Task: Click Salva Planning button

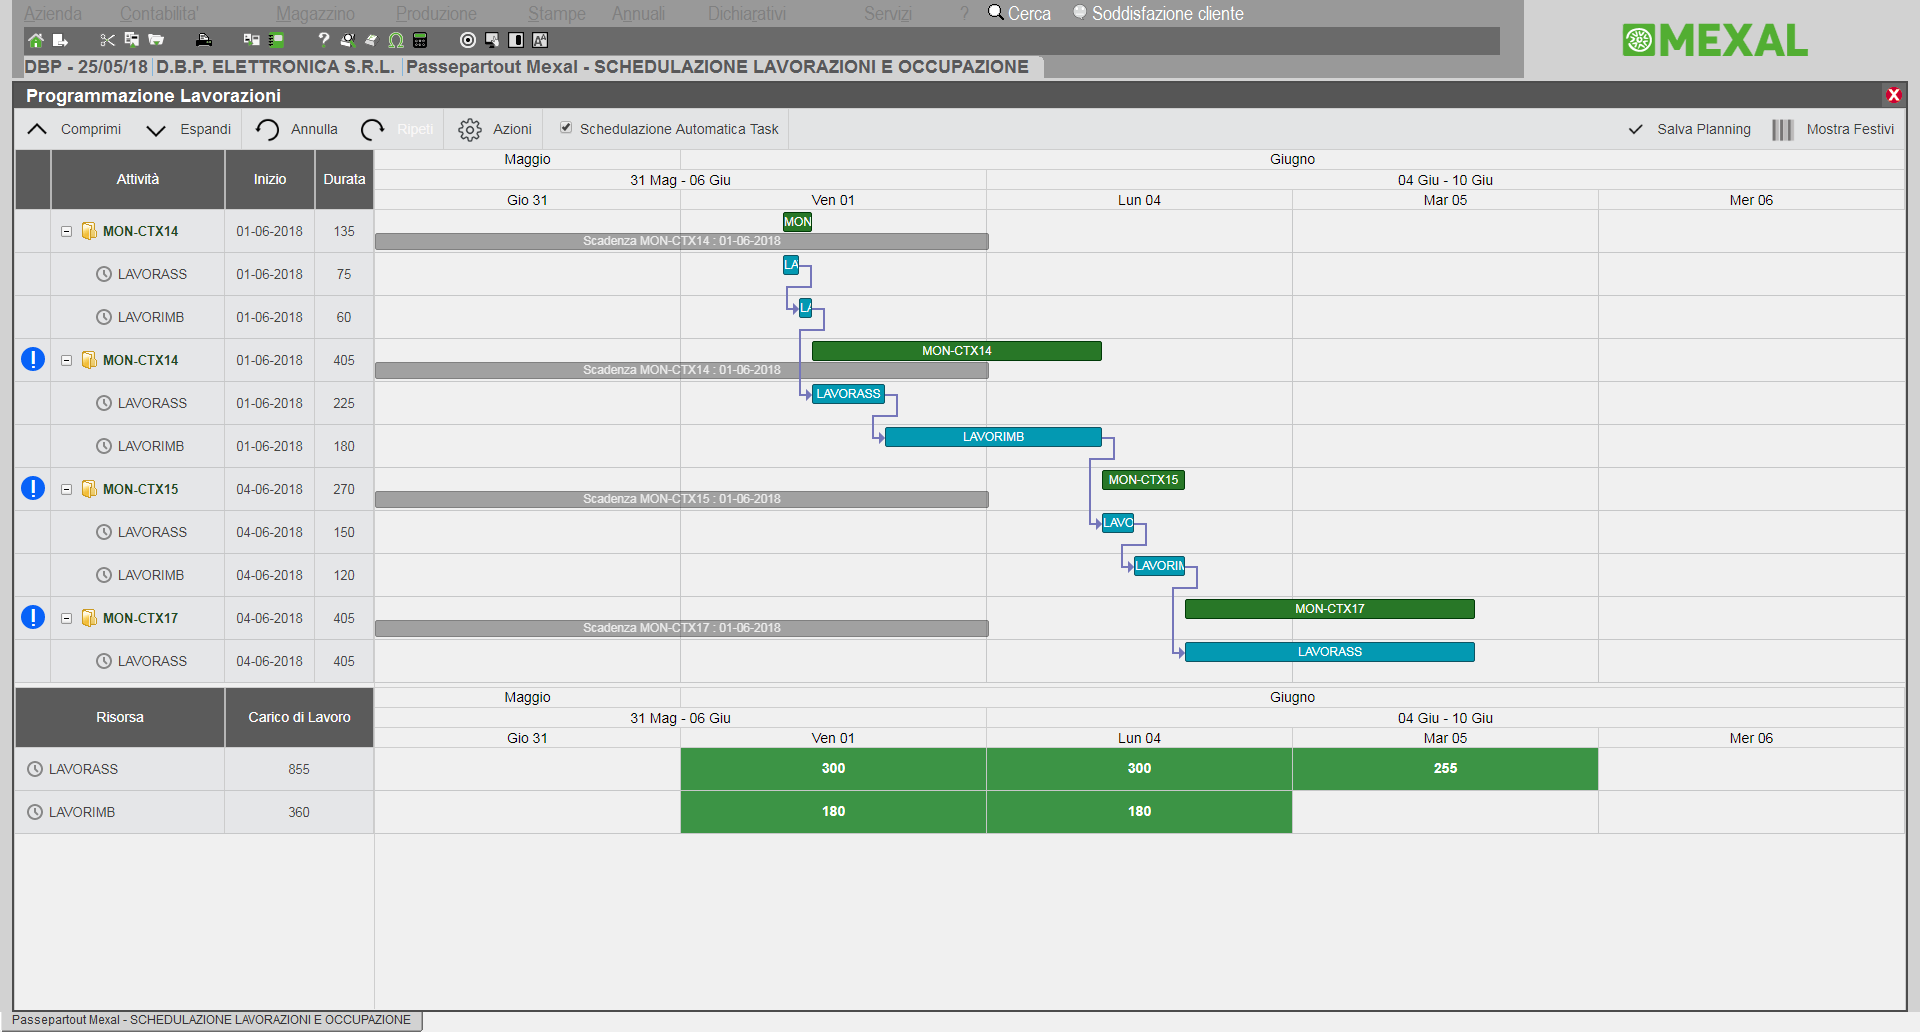Action: pyautogui.click(x=1690, y=130)
